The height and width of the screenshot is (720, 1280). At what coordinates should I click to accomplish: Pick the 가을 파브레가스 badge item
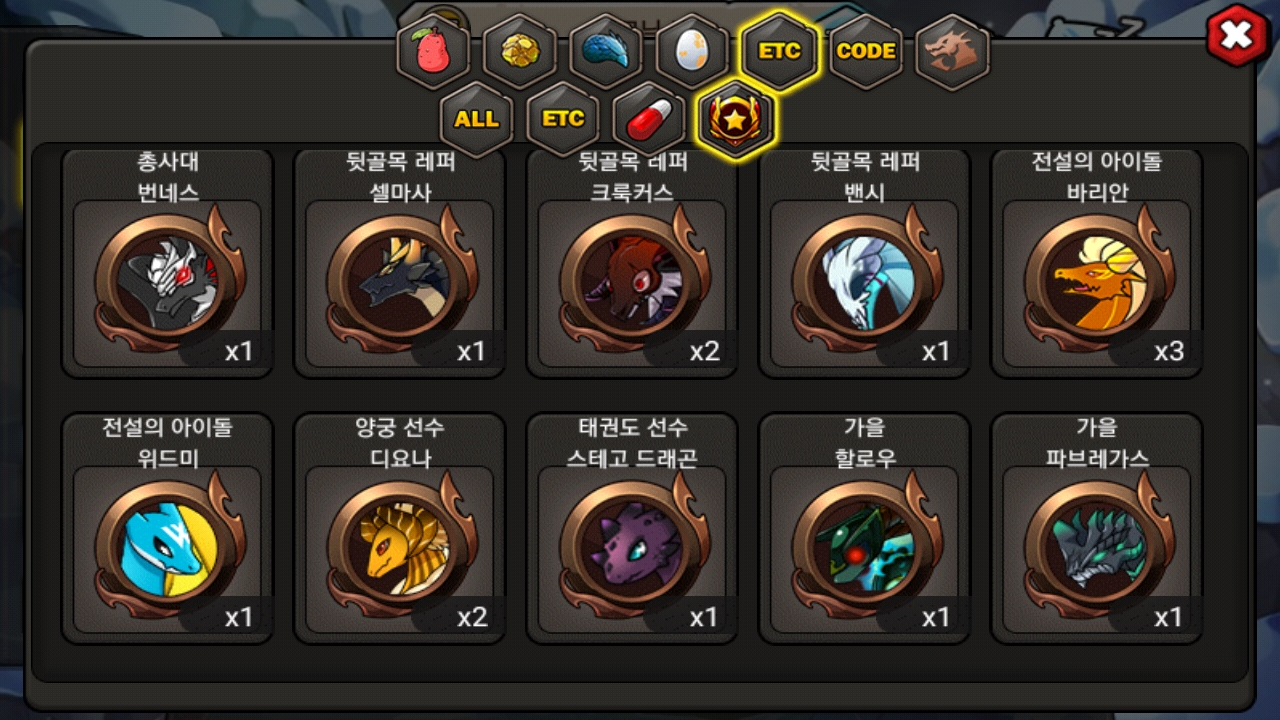coord(1096,528)
